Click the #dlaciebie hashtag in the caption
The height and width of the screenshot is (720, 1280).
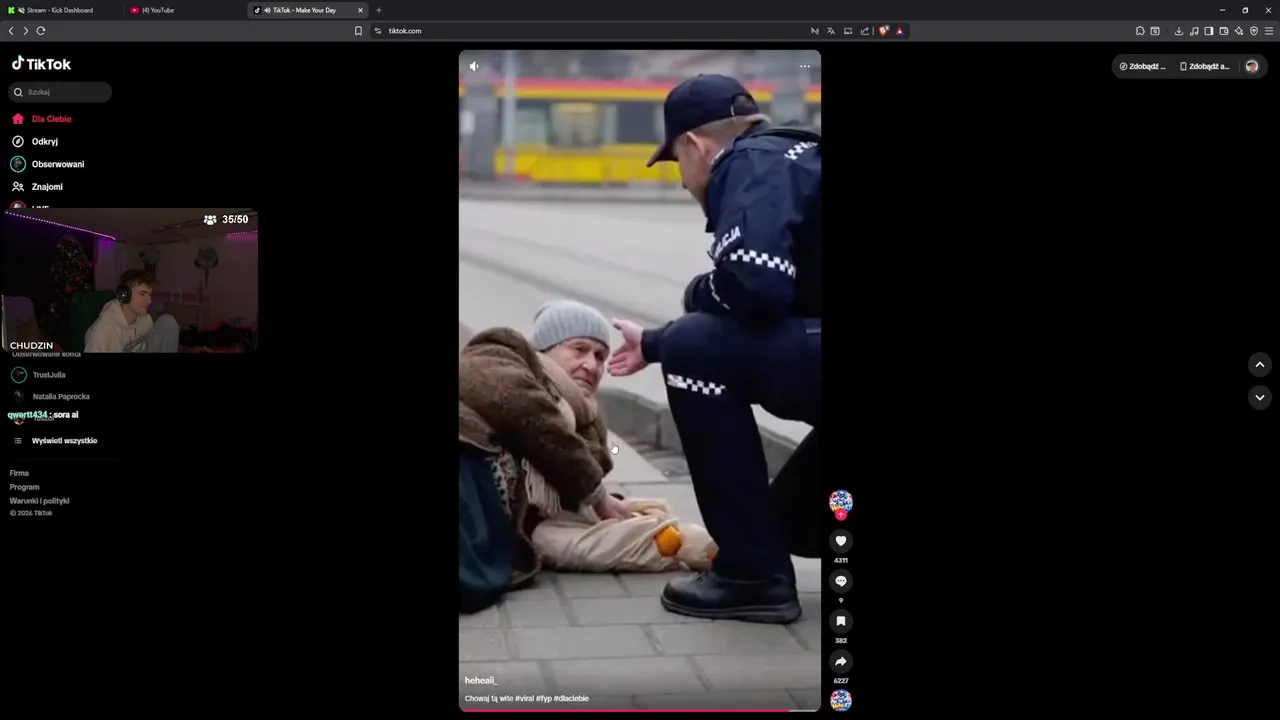pos(571,699)
